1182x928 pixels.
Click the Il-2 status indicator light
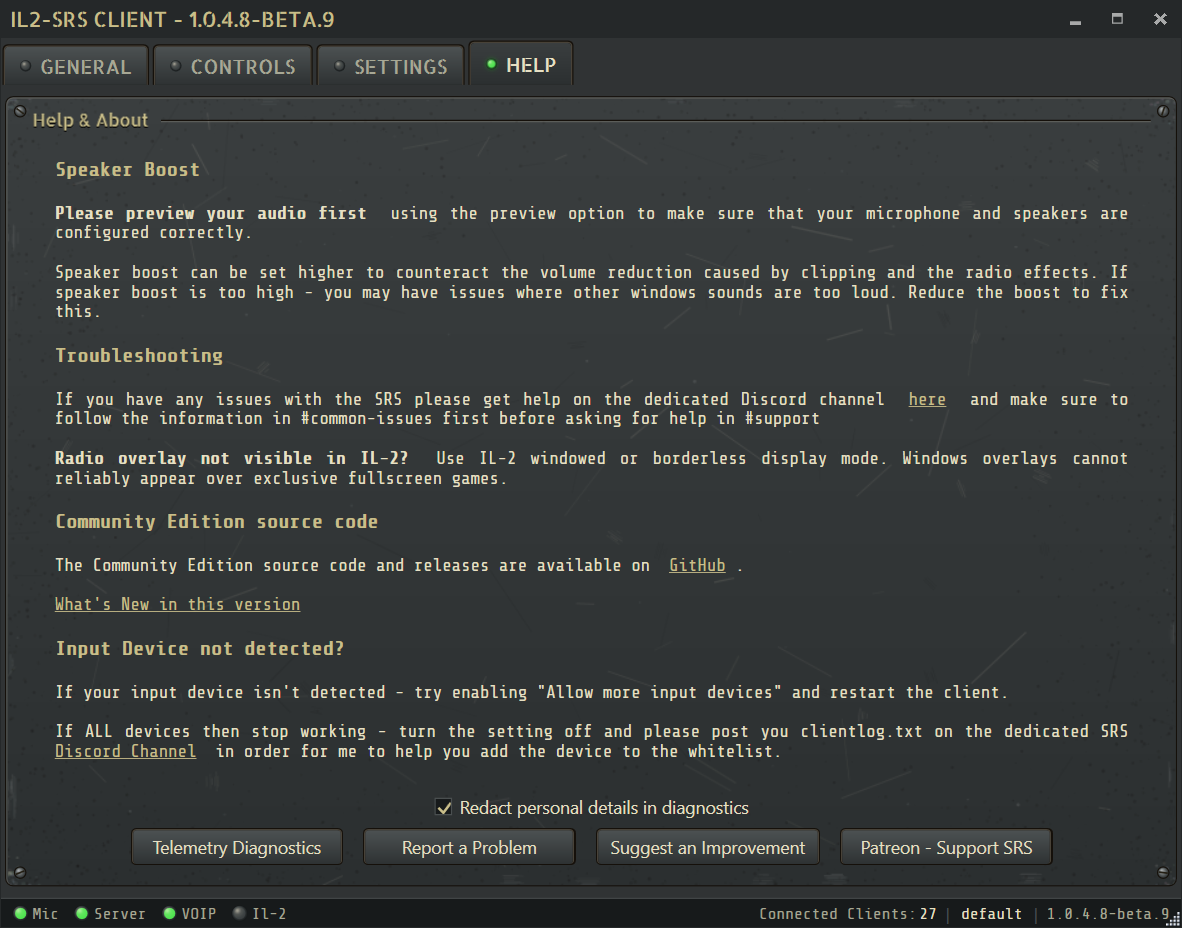pos(240,914)
